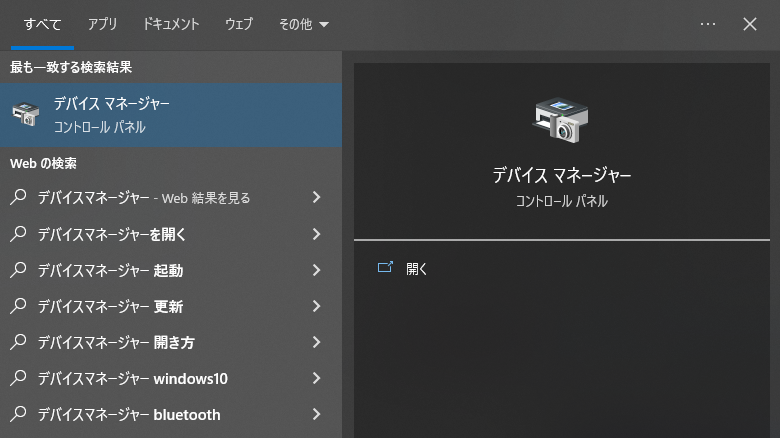Click the open-window icon beside 開く
This screenshot has width=780, height=438.
tap(385, 267)
